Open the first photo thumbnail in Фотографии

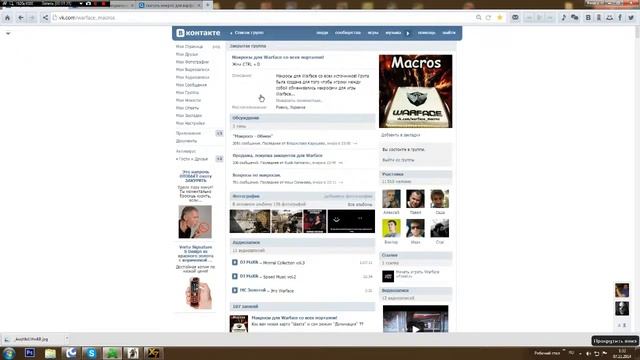tap(250, 221)
